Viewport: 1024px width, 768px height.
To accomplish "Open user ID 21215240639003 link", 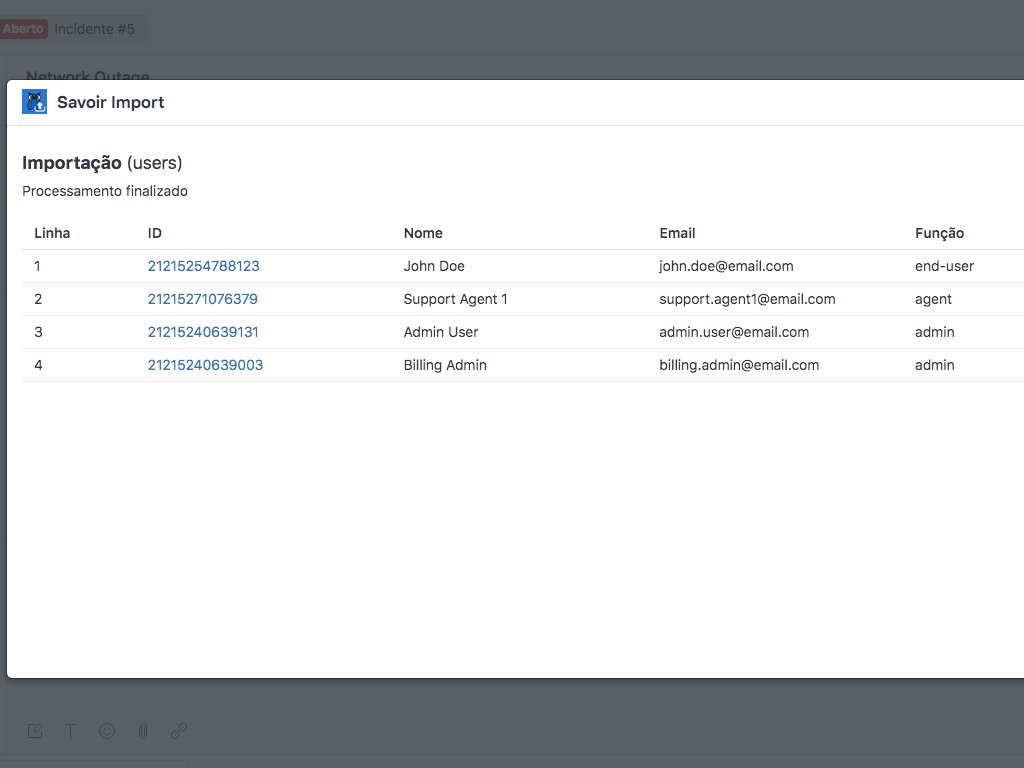I will (205, 365).
